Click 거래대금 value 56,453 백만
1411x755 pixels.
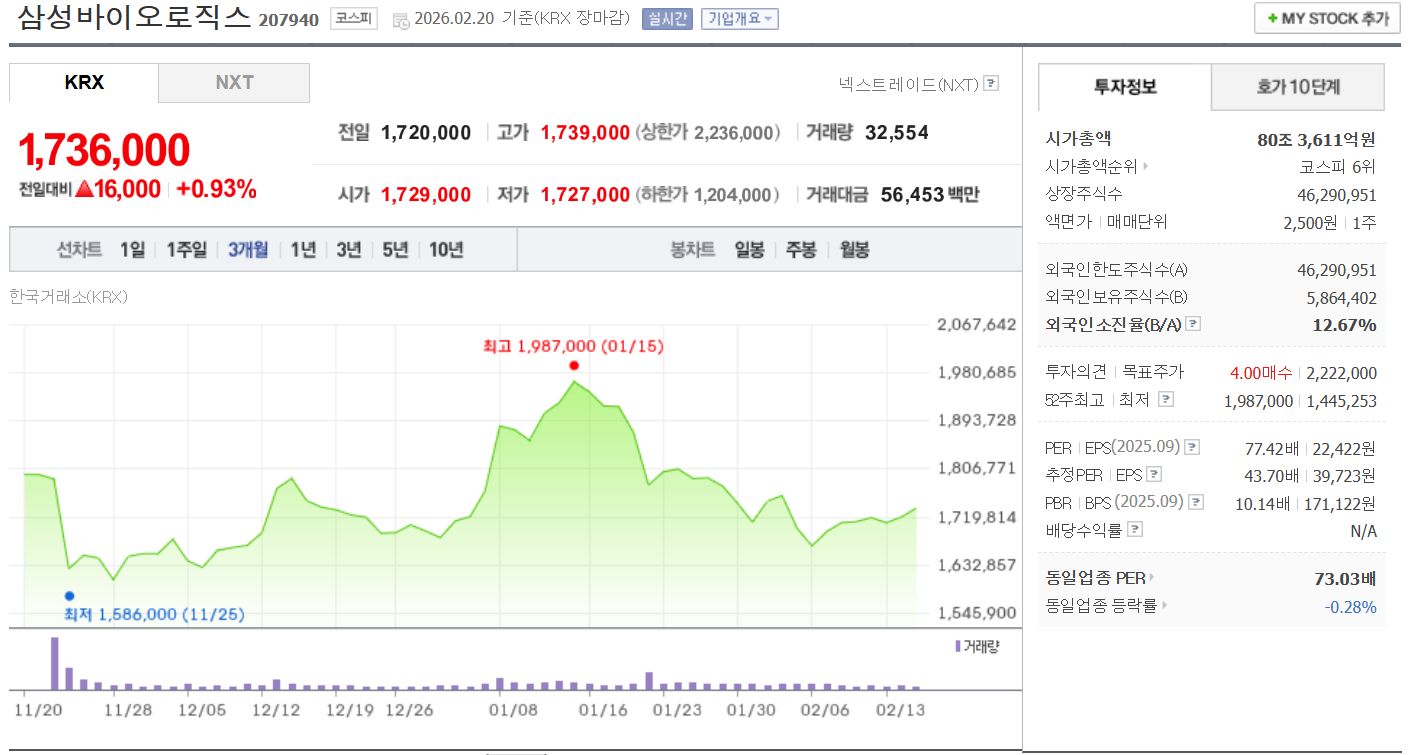click(x=930, y=195)
